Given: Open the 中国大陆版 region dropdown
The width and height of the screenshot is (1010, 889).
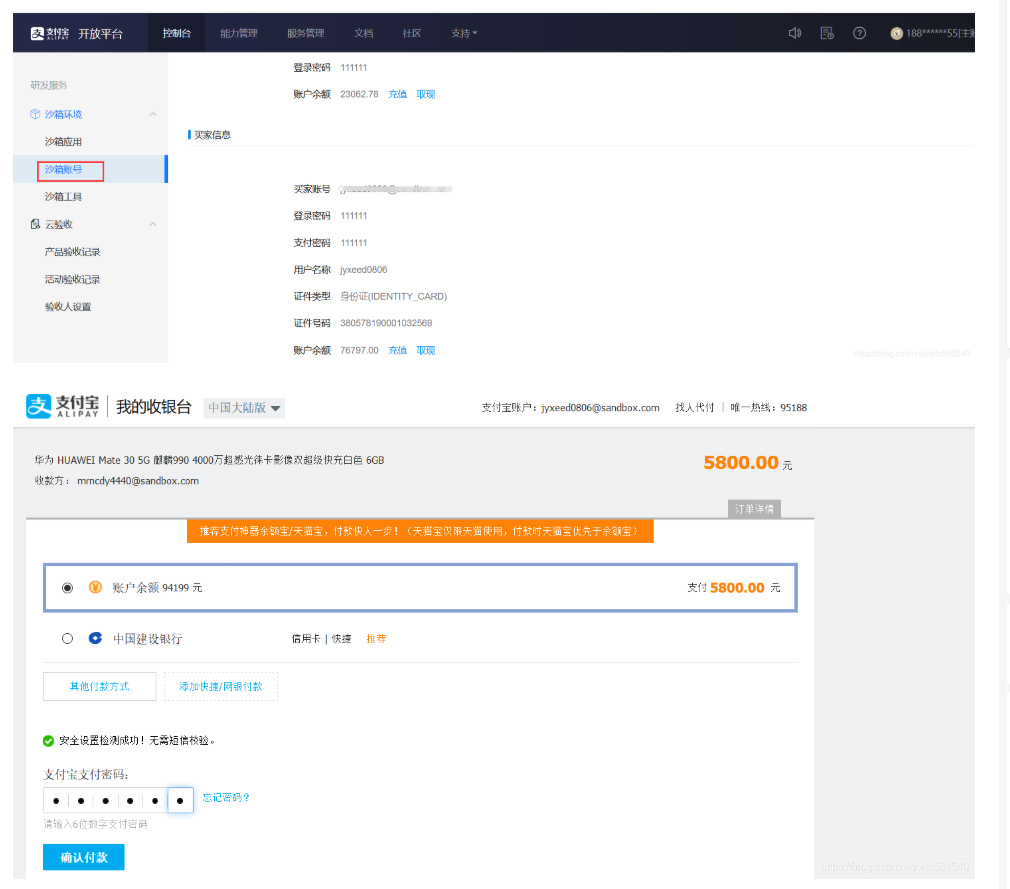Looking at the screenshot, I should coord(244,408).
